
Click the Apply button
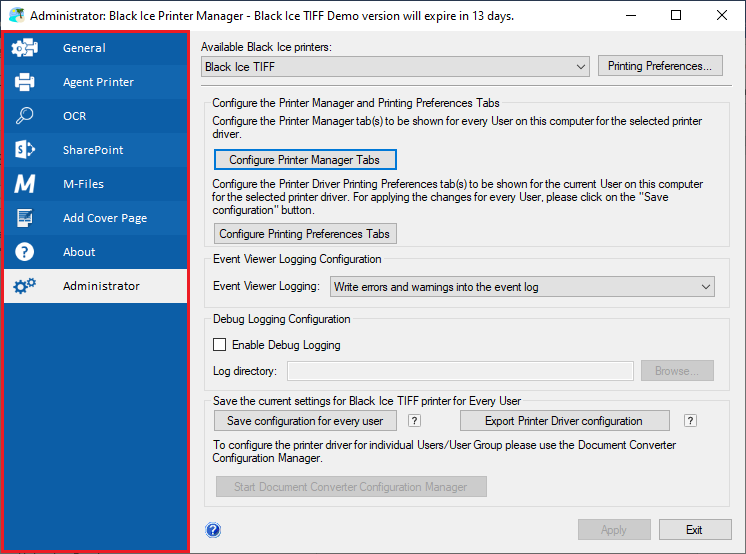614,530
